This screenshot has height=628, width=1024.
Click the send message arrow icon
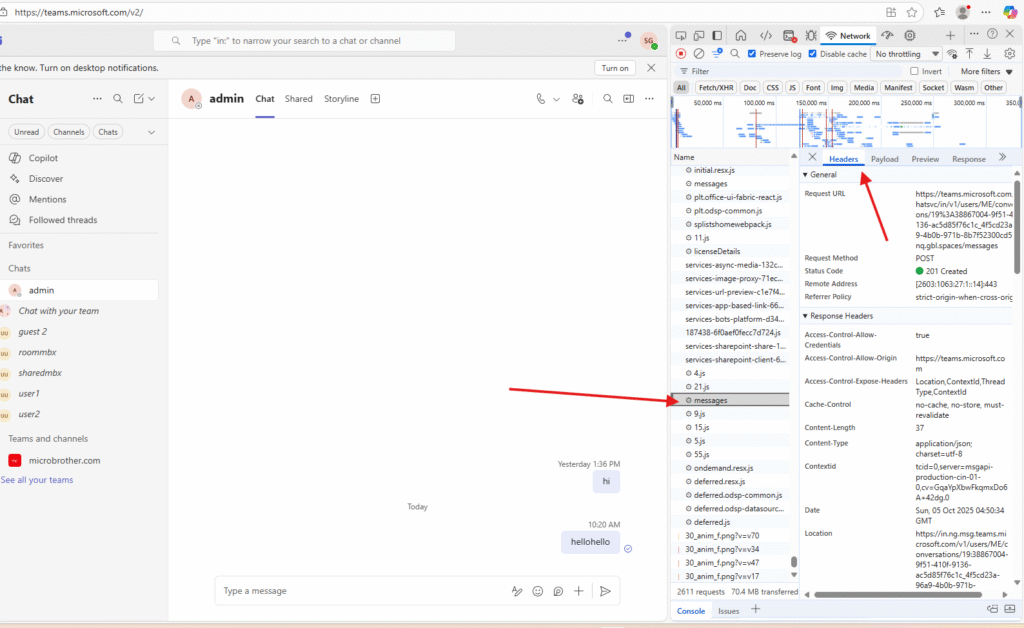pyautogui.click(x=605, y=591)
